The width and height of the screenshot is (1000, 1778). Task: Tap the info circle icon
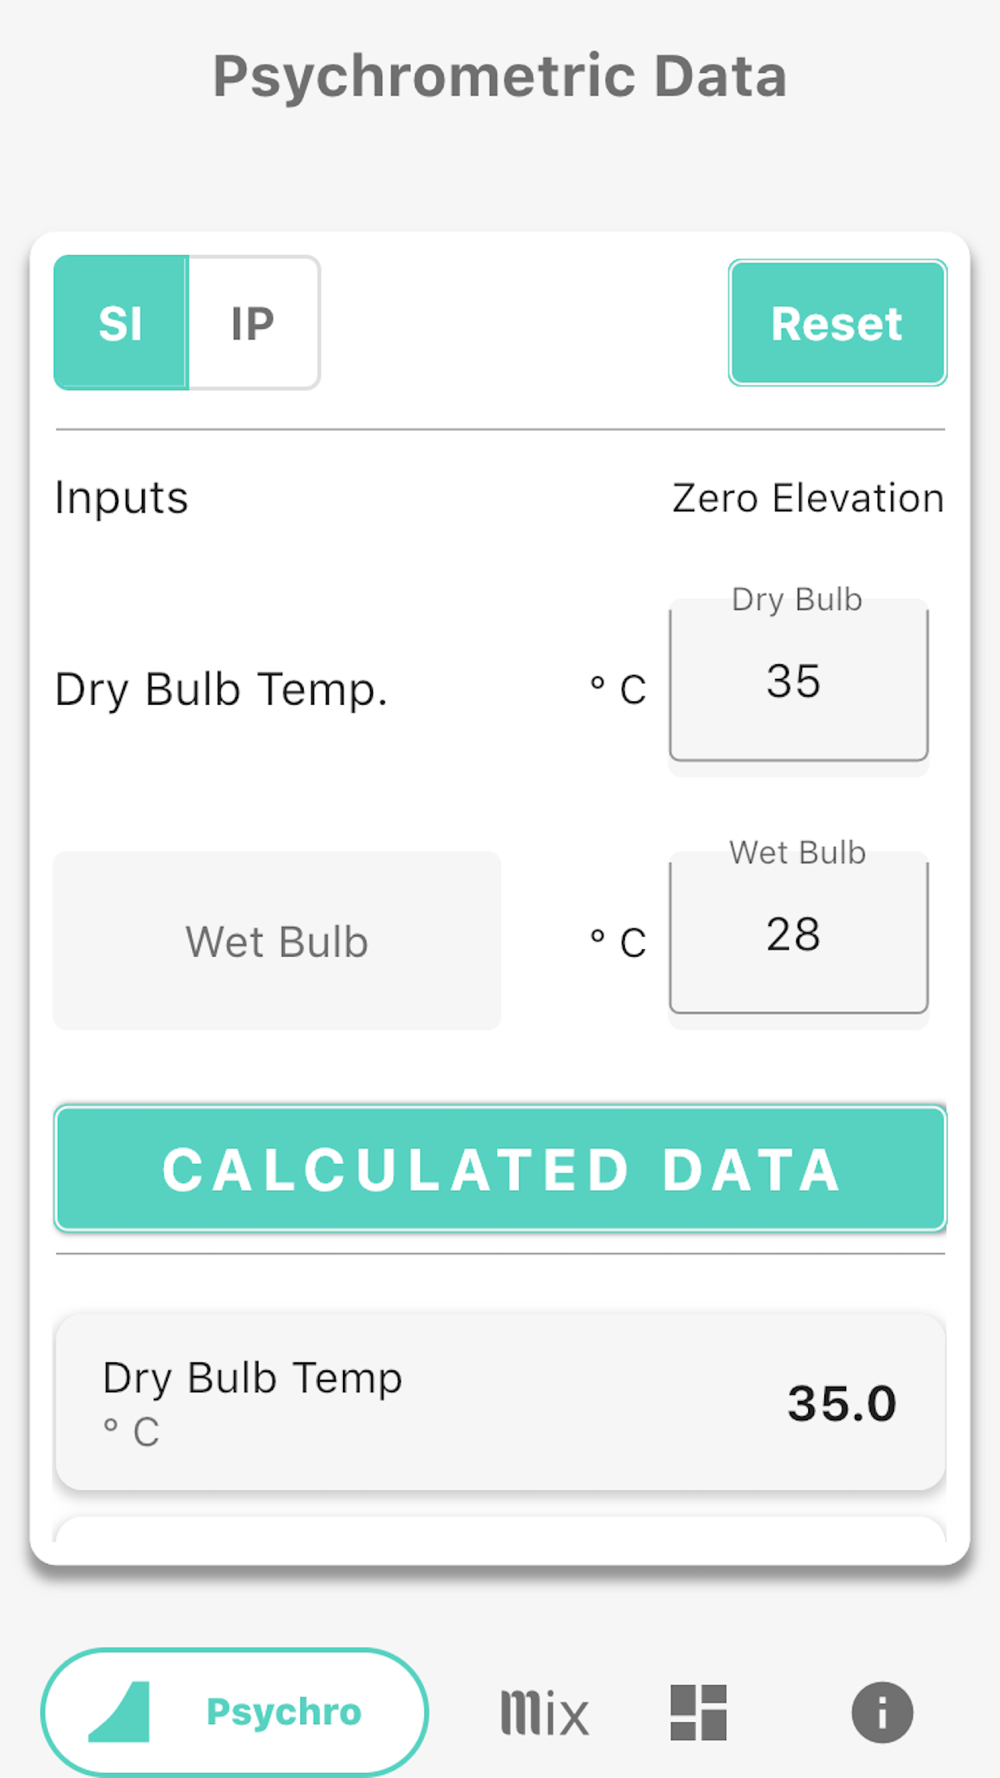point(882,1712)
